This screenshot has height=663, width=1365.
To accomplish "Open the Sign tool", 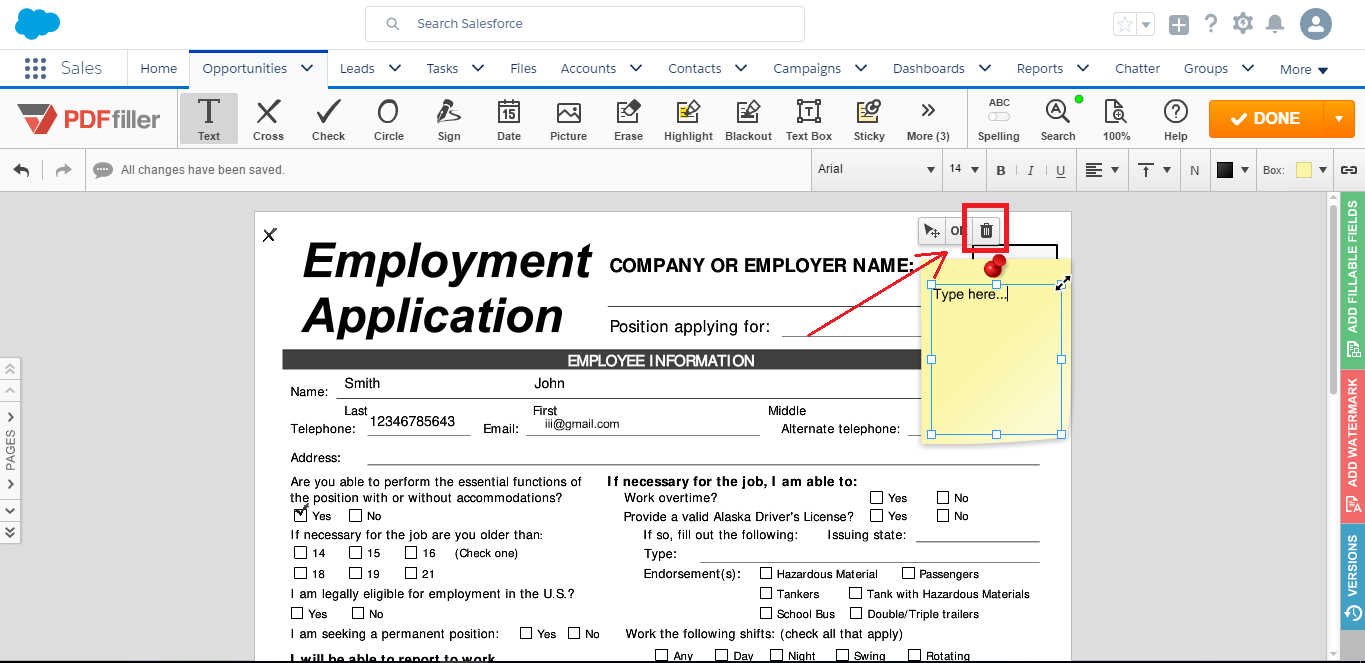I will pyautogui.click(x=449, y=119).
